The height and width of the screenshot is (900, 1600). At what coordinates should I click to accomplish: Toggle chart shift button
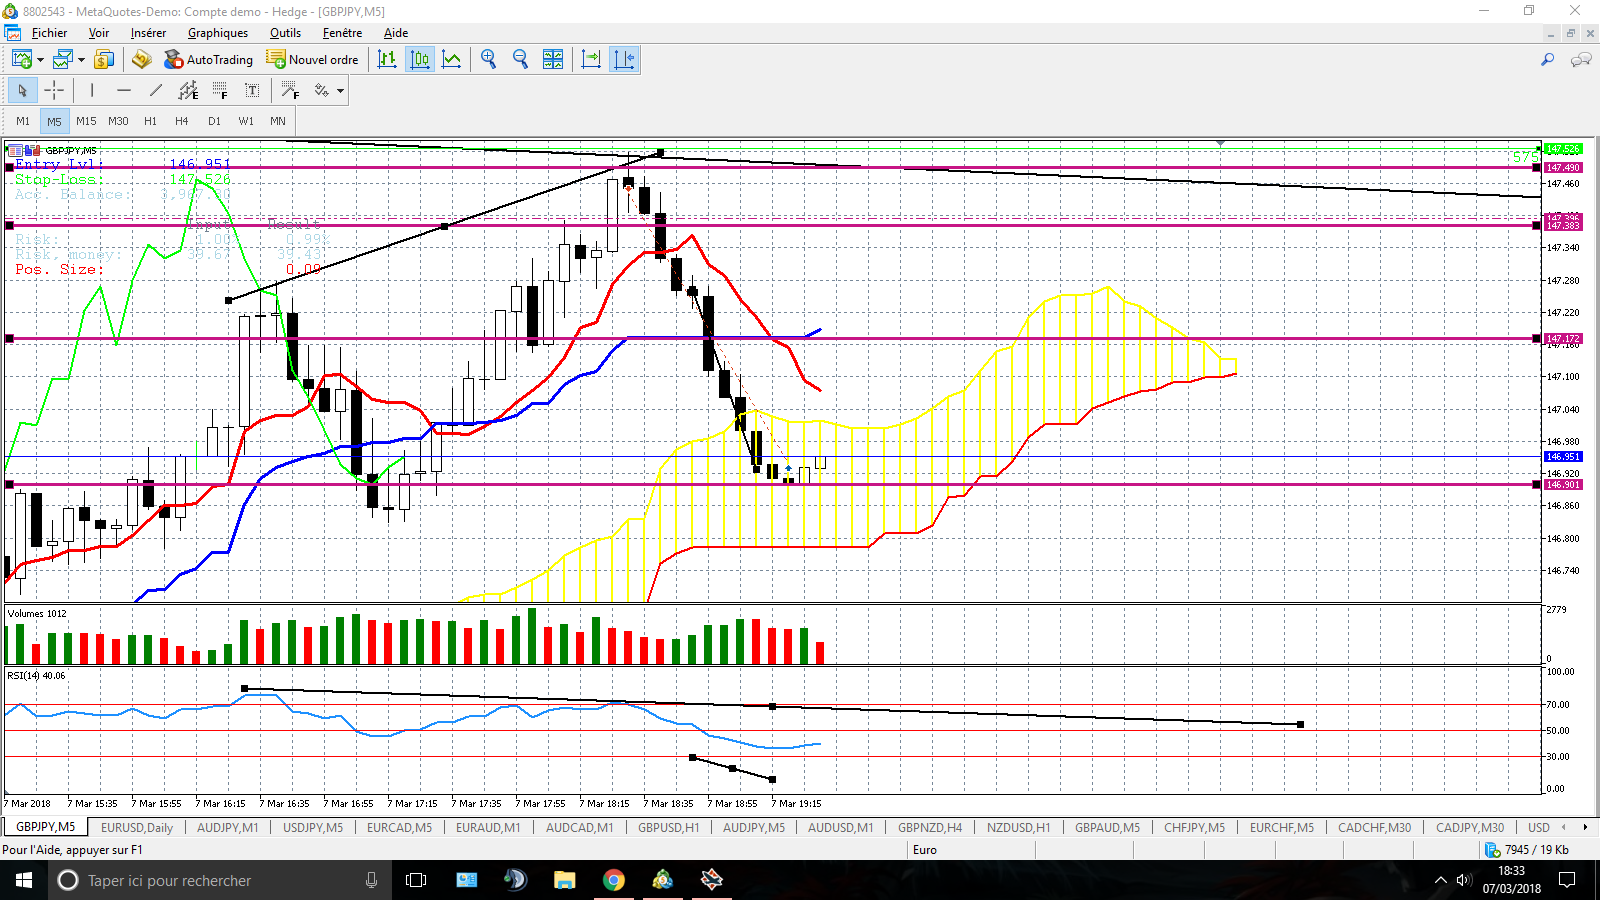pyautogui.click(x=624, y=60)
